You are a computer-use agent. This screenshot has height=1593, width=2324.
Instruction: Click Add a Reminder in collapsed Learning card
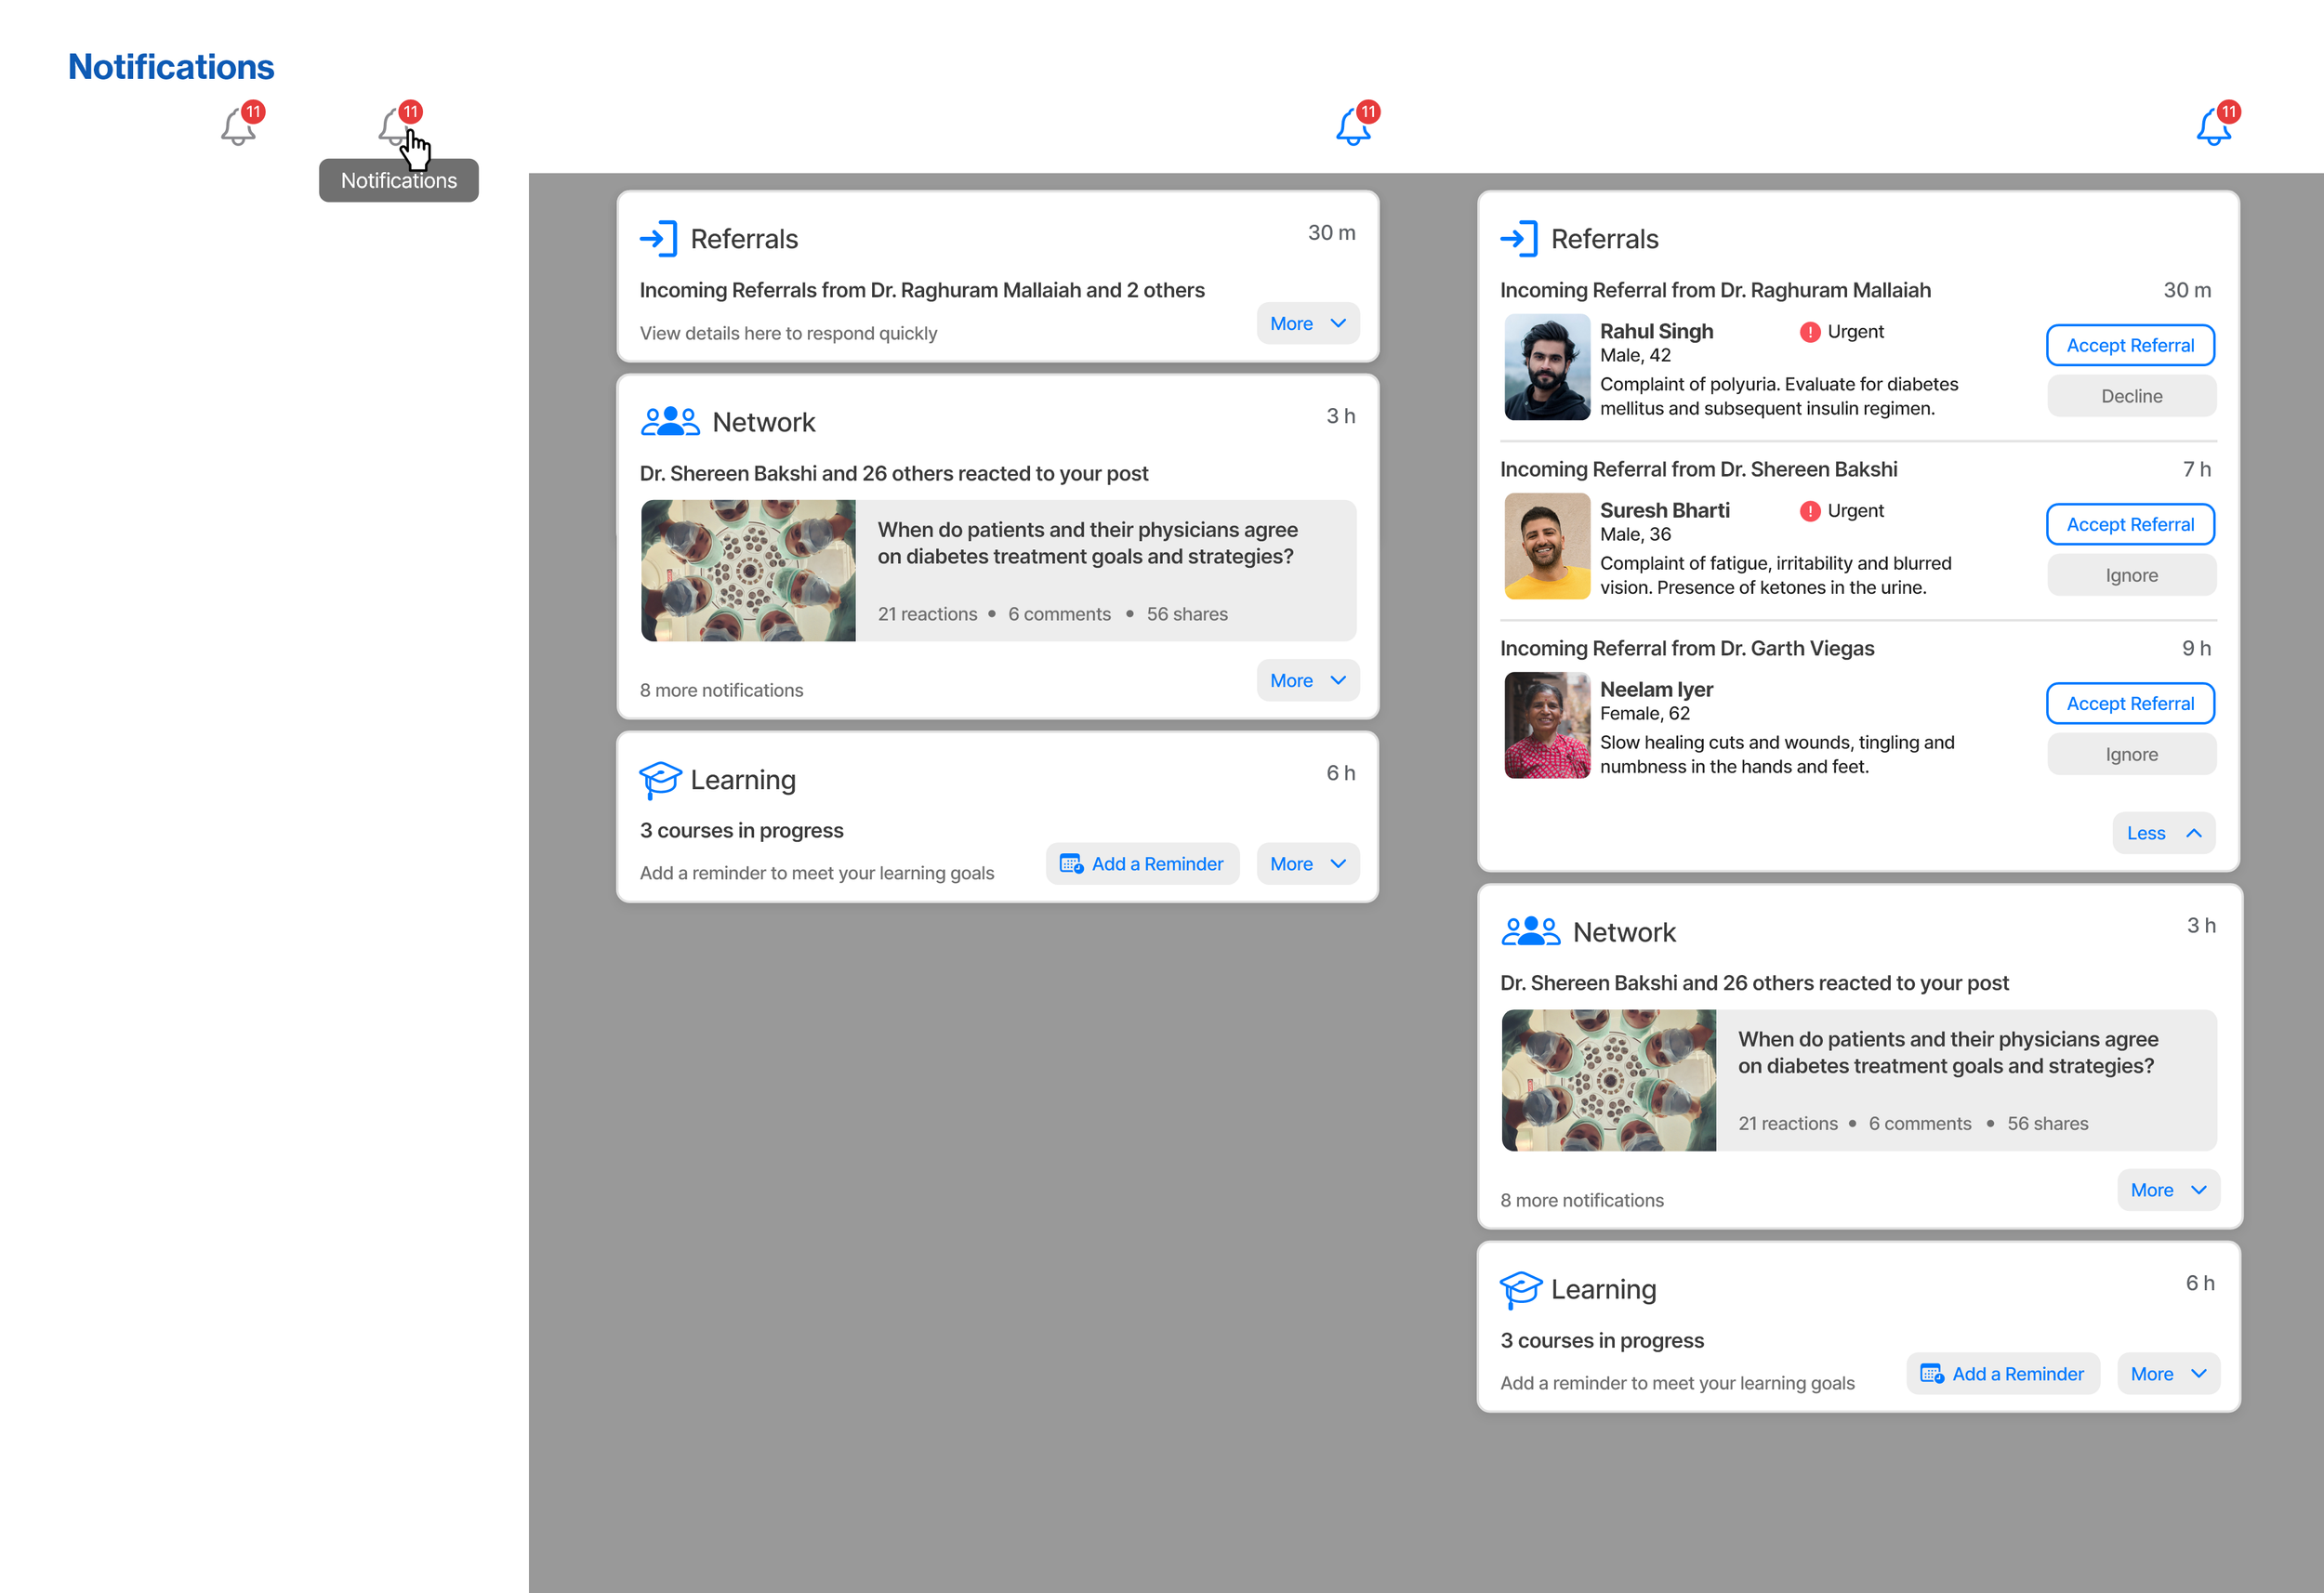click(x=1142, y=864)
